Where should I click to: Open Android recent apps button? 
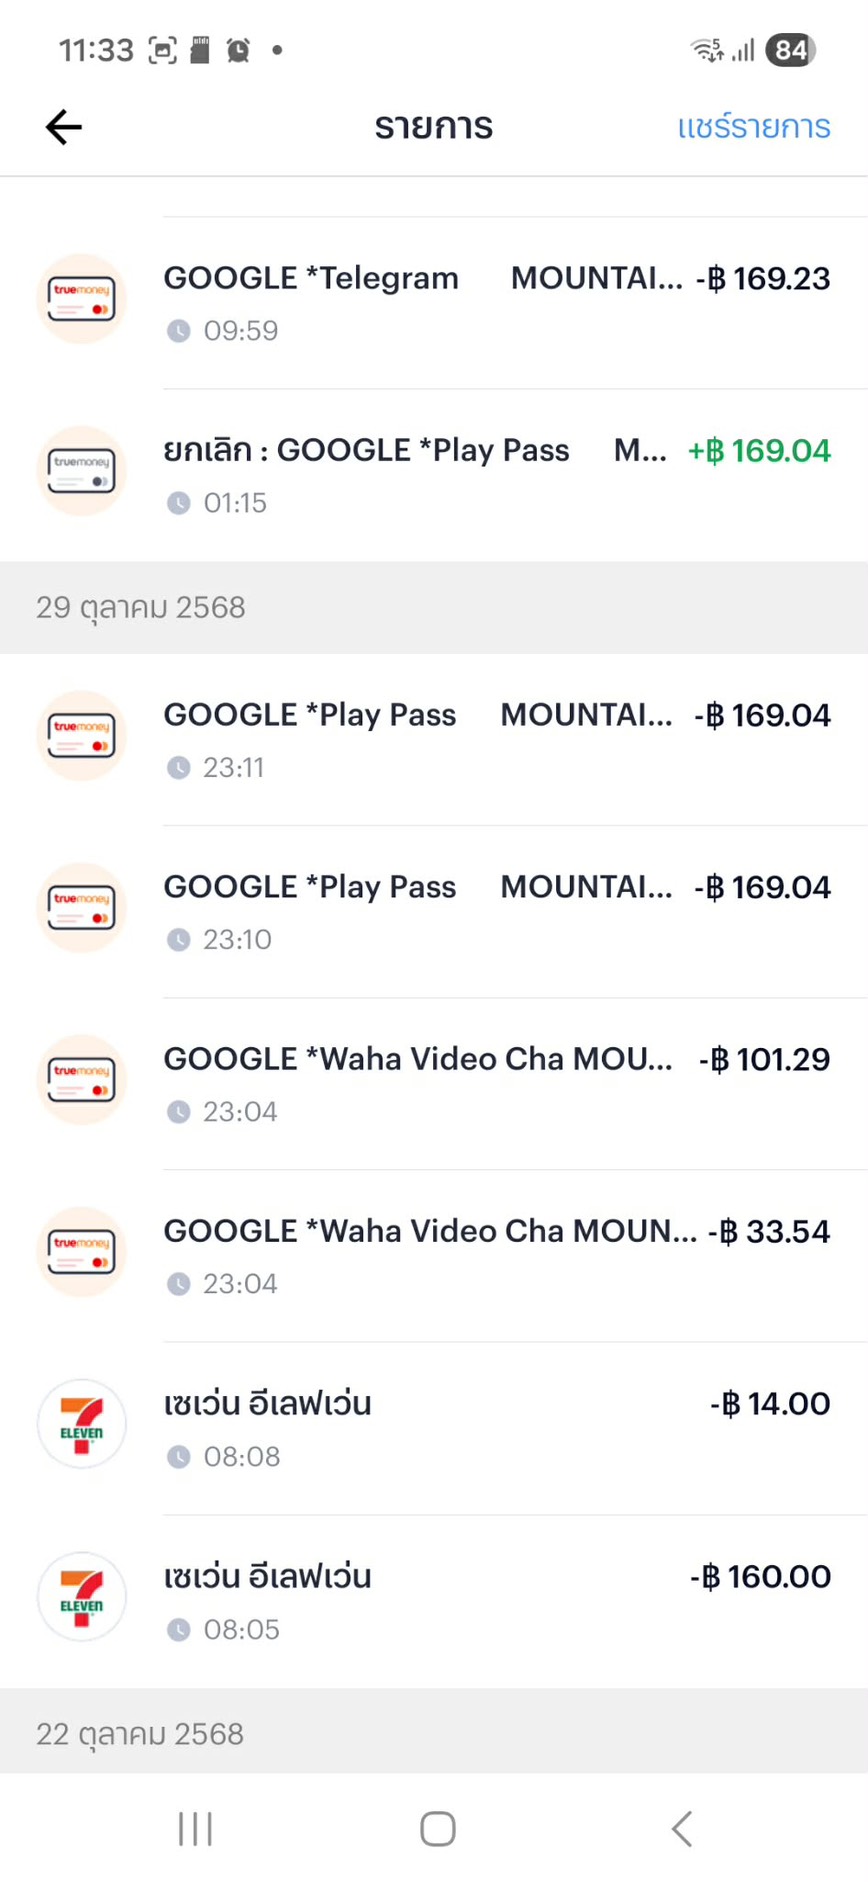[195, 1829]
